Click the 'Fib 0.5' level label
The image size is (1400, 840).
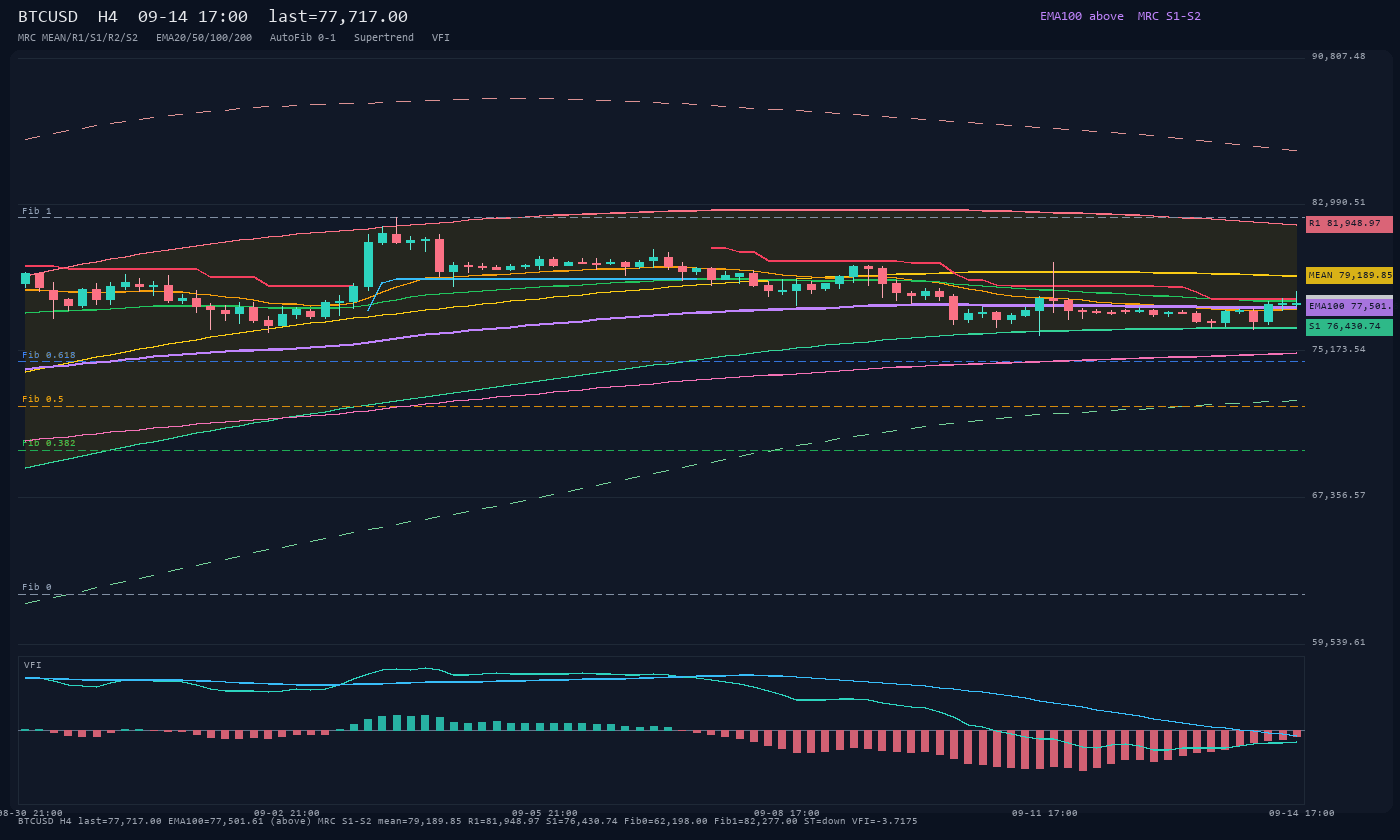tap(43, 399)
